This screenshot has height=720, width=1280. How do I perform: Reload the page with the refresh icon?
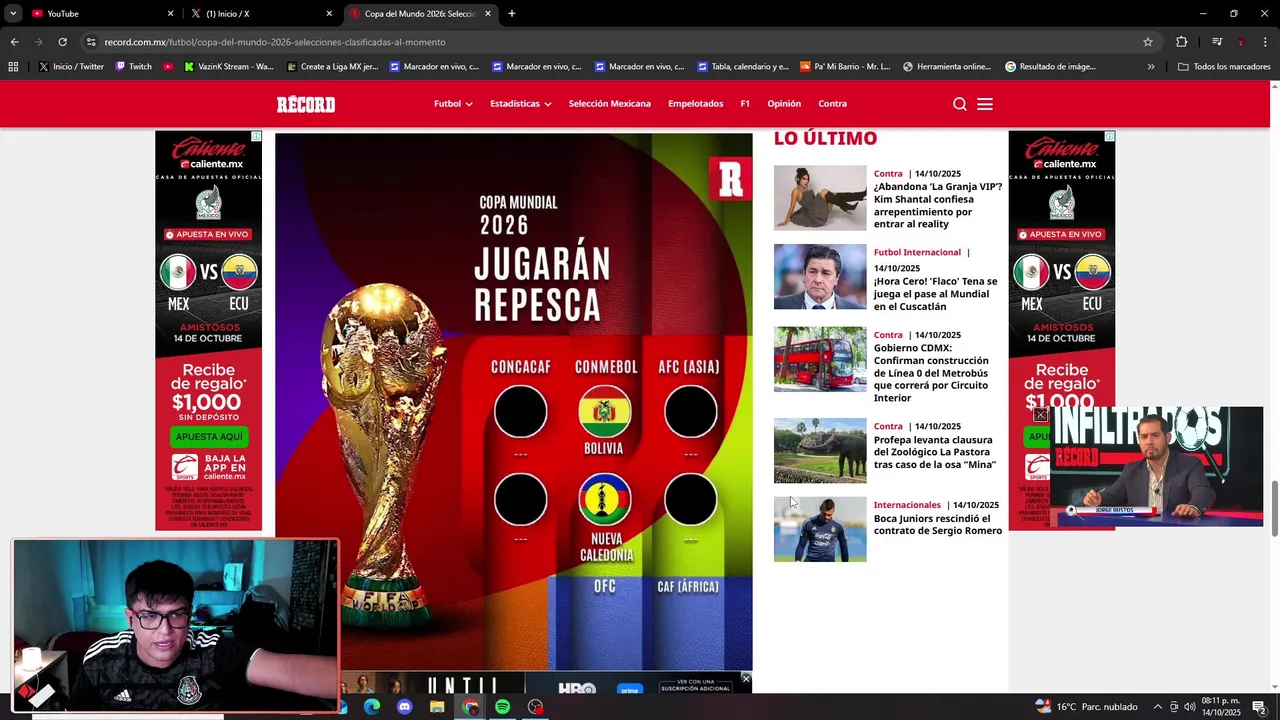click(62, 42)
